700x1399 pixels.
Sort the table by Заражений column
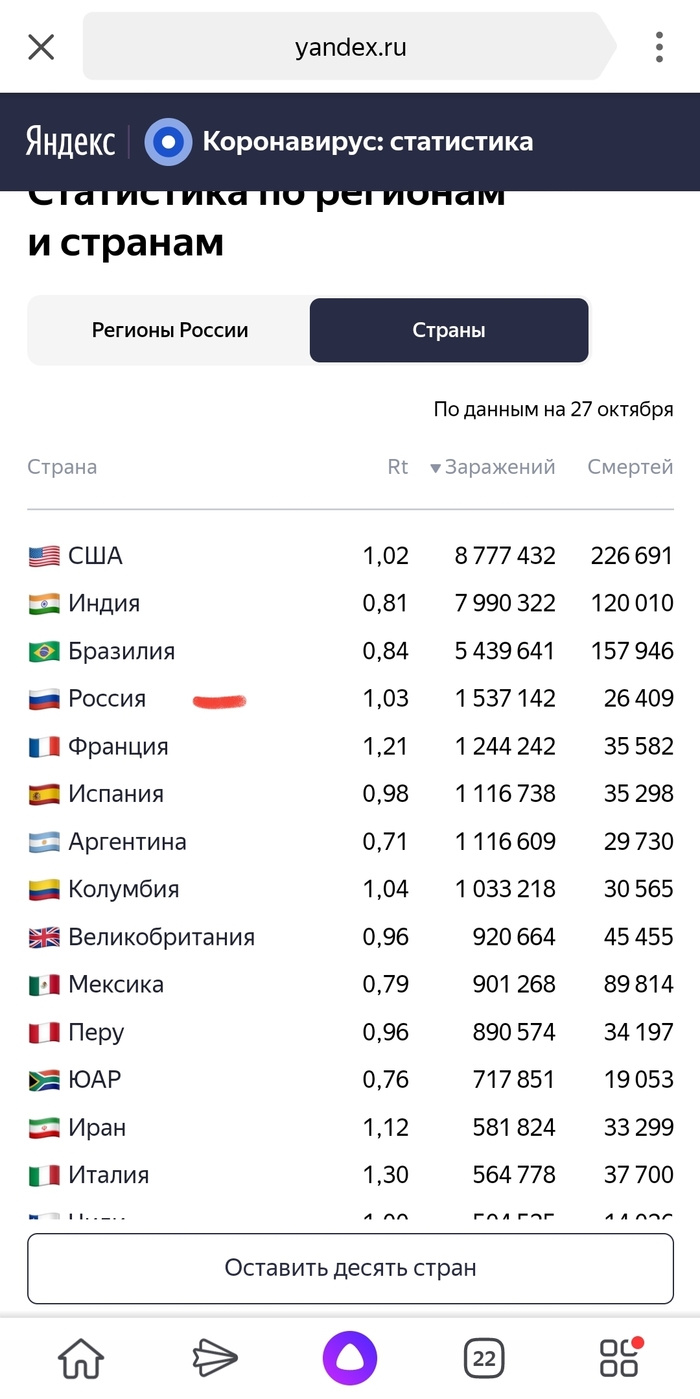[x=493, y=467]
